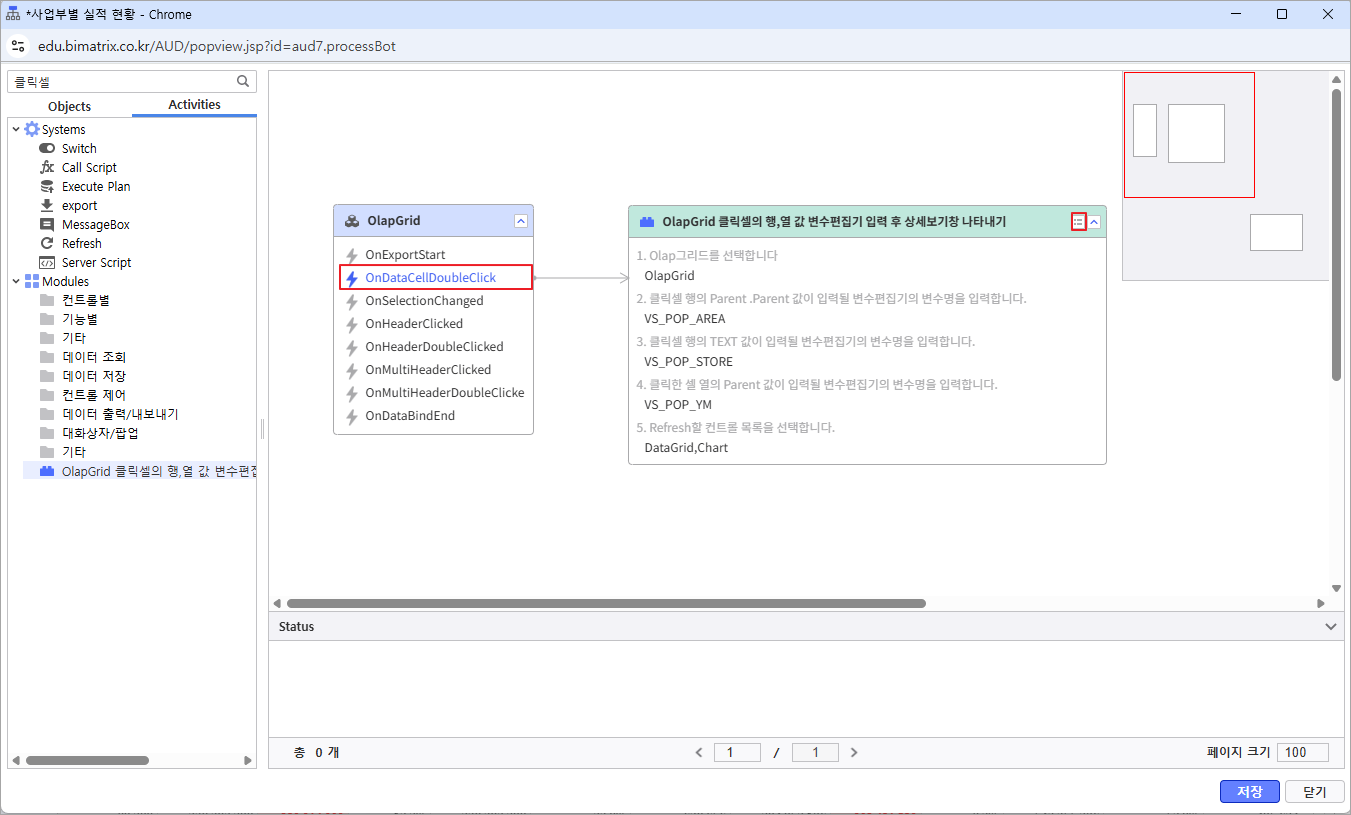This screenshot has height=815, width=1351.
Task: Switch to the Objects tab
Action: (x=70, y=106)
